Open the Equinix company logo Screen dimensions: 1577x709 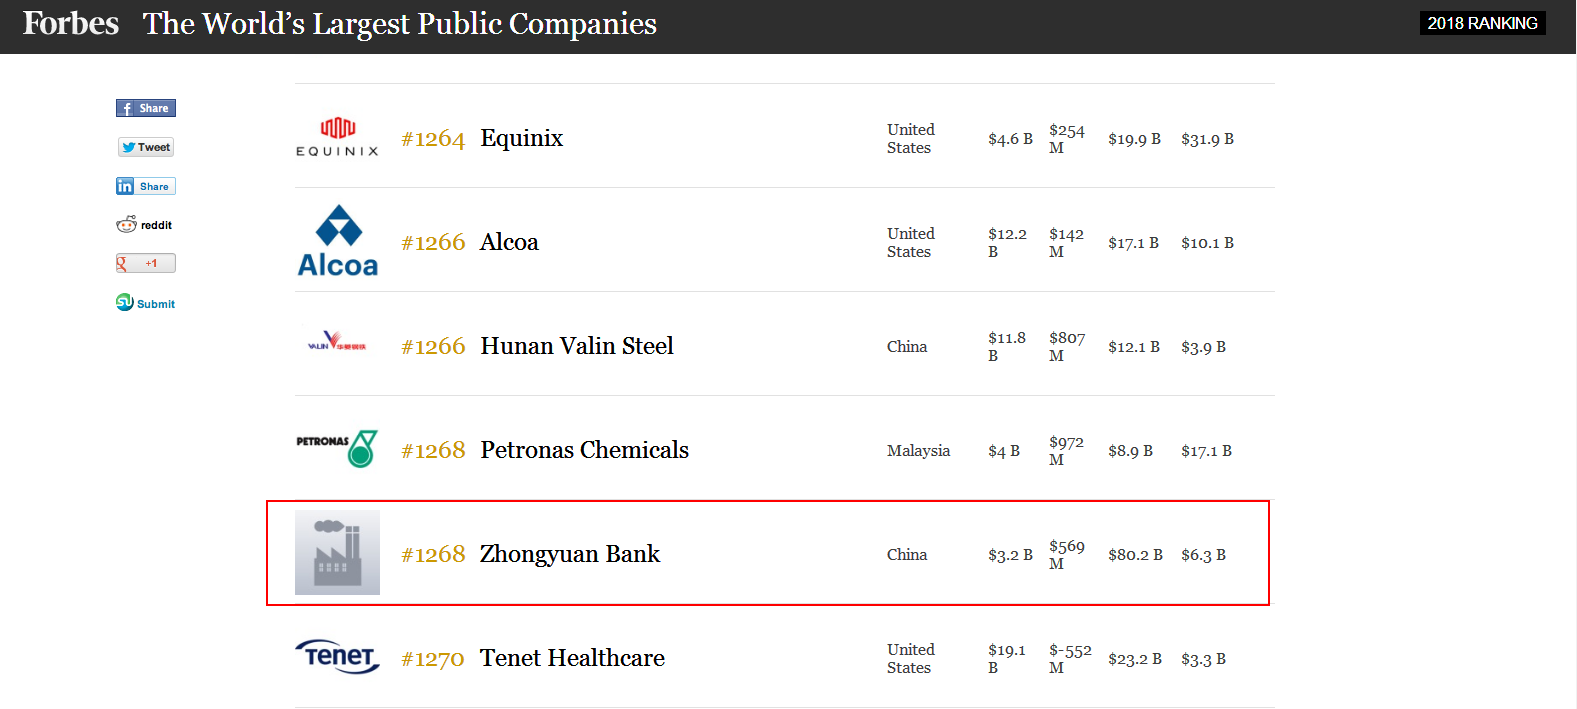337,137
